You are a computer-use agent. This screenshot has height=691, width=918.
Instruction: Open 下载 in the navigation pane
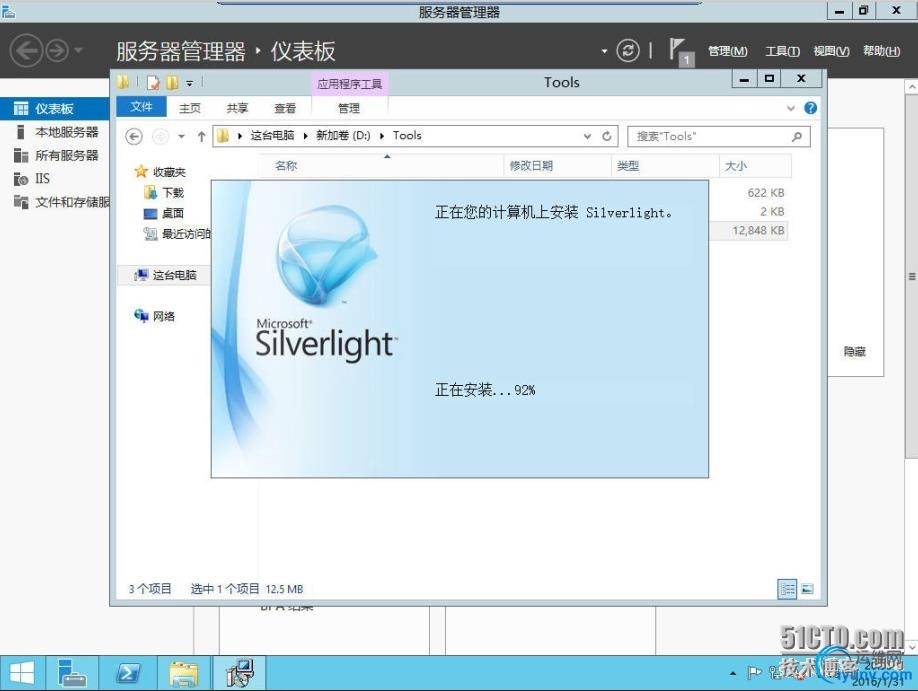pos(164,193)
